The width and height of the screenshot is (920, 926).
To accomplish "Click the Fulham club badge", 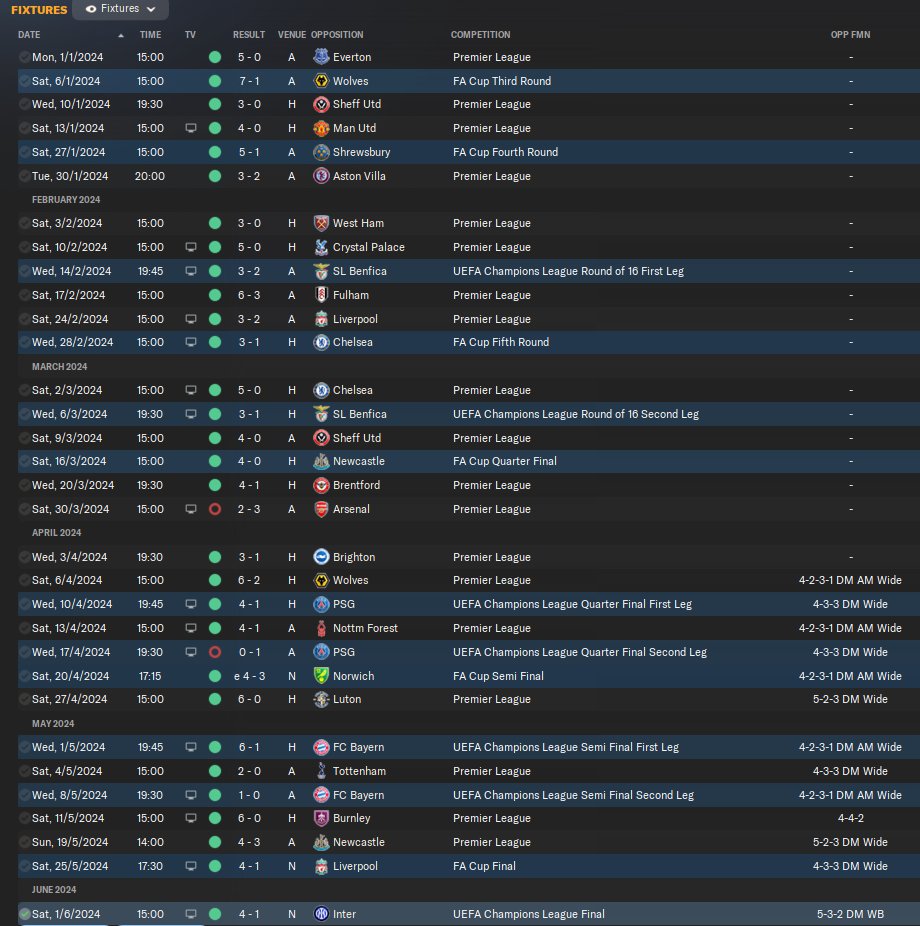I will 321,295.
